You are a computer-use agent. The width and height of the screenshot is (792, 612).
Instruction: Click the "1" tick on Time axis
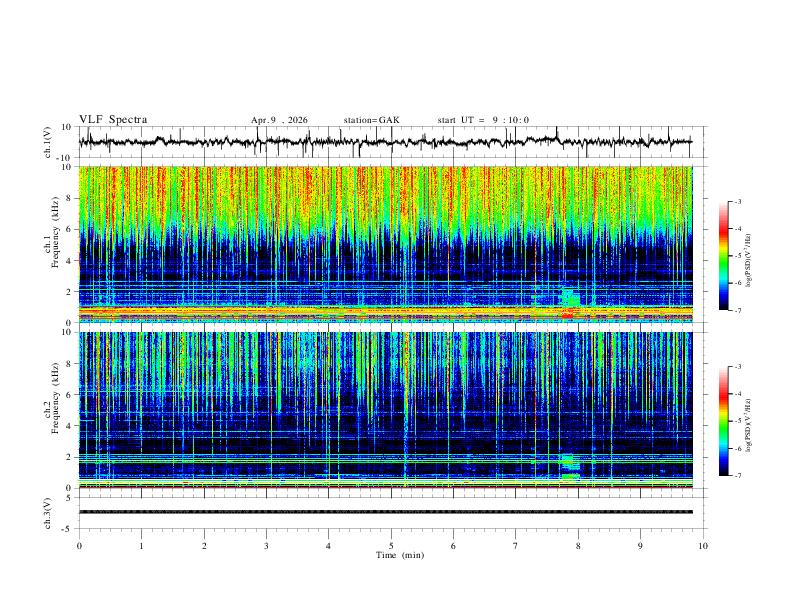click(141, 546)
